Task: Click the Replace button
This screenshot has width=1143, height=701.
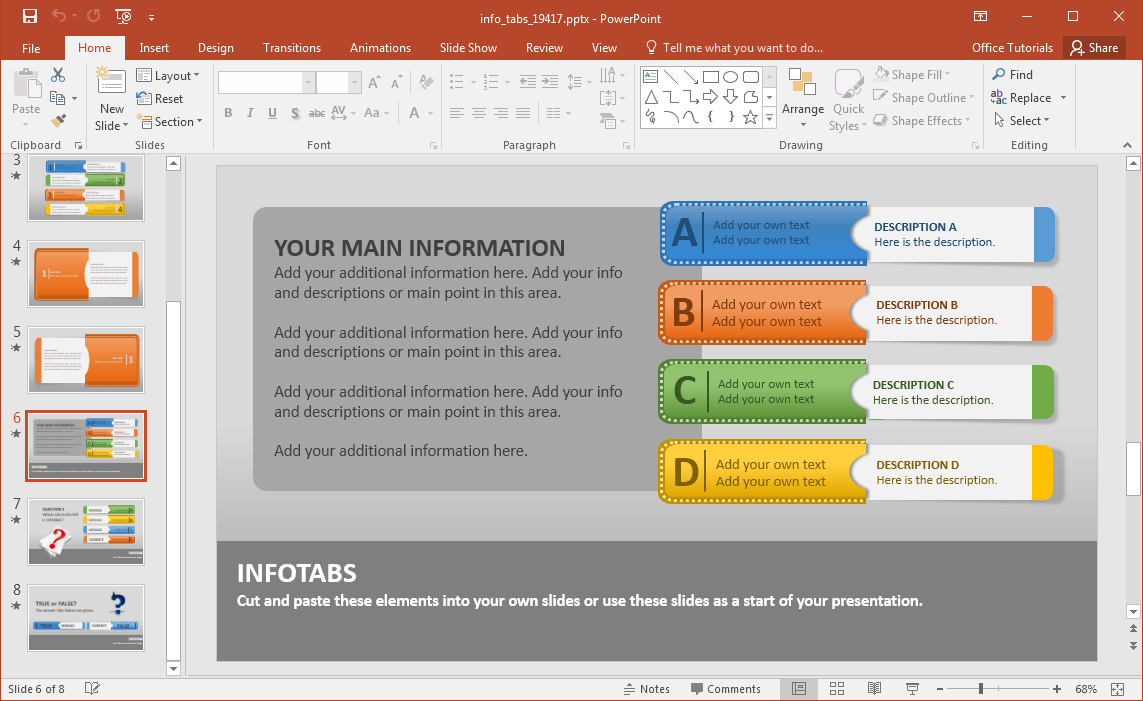Action: 1030,97
